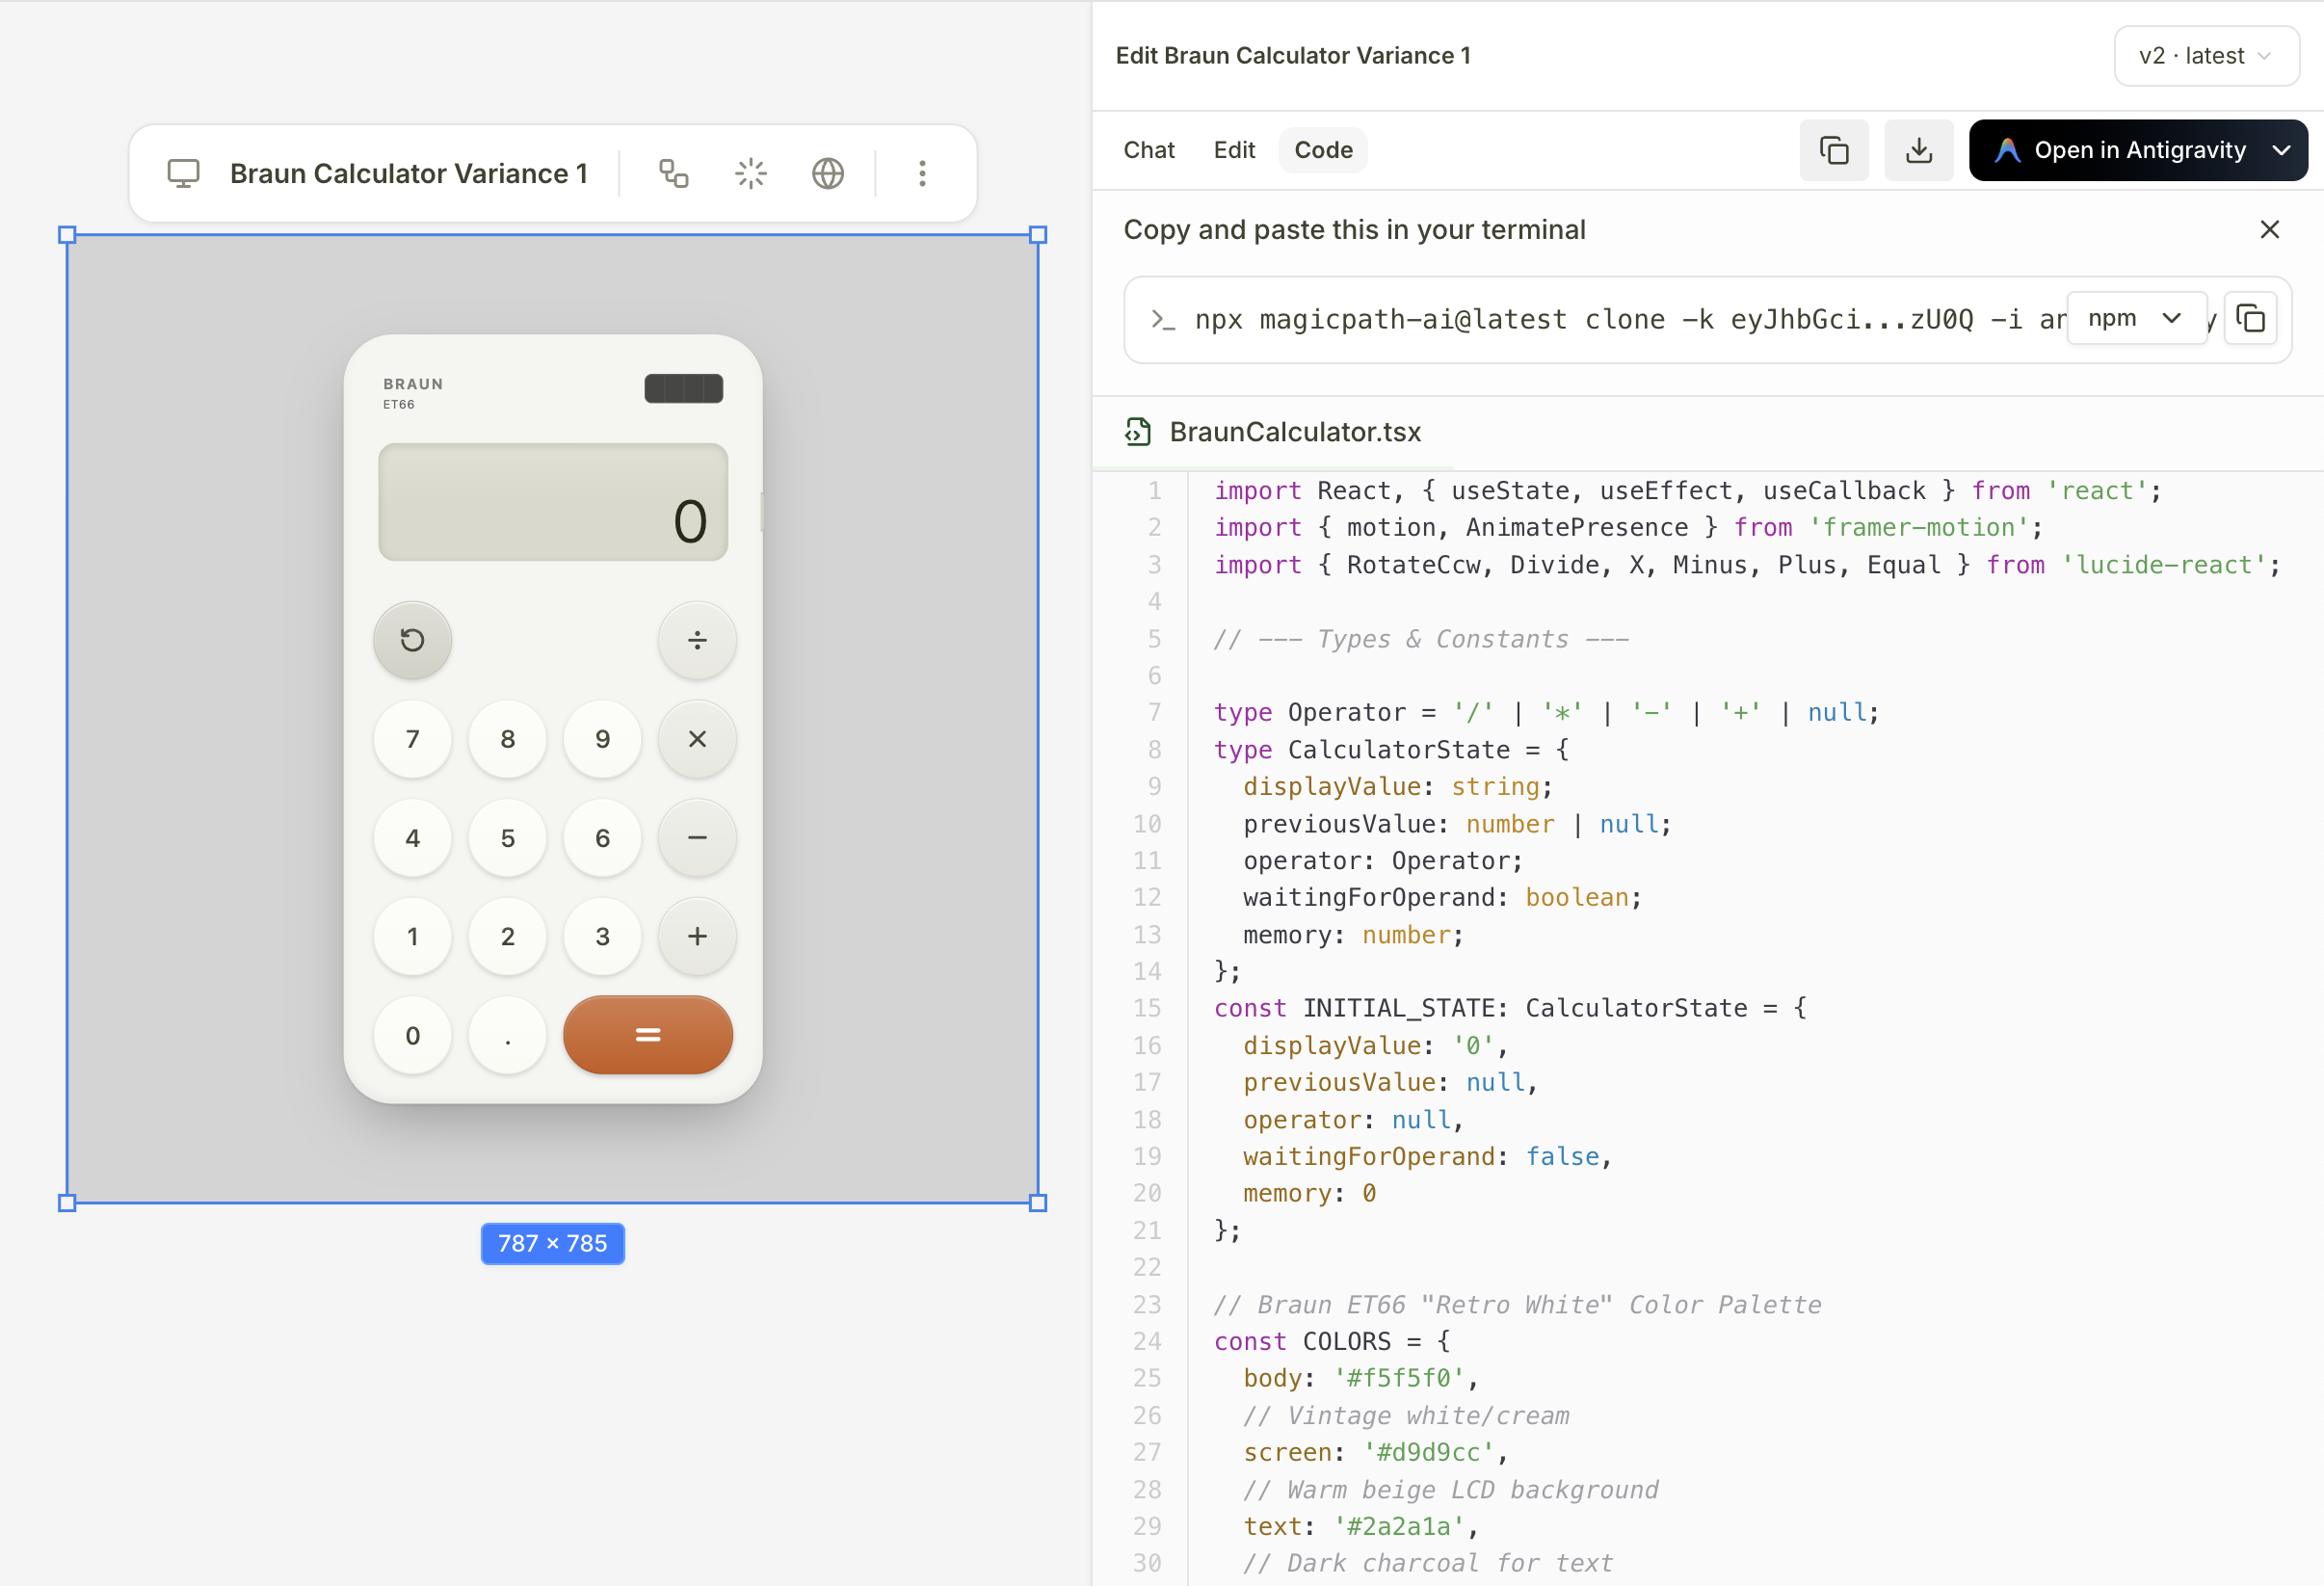This screenshot has height=1586, width=2324.
Task: Switch to the Edit tab
Action: [x=1234, y=150]
